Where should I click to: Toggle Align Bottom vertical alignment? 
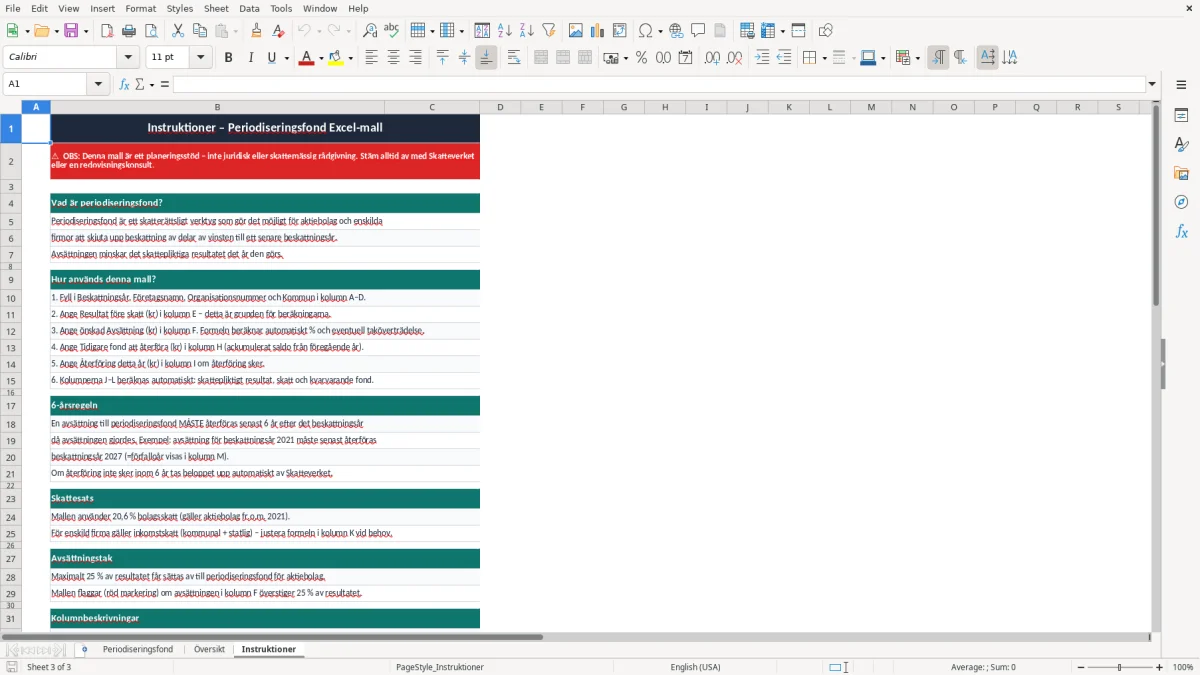[x=486, y=58]
